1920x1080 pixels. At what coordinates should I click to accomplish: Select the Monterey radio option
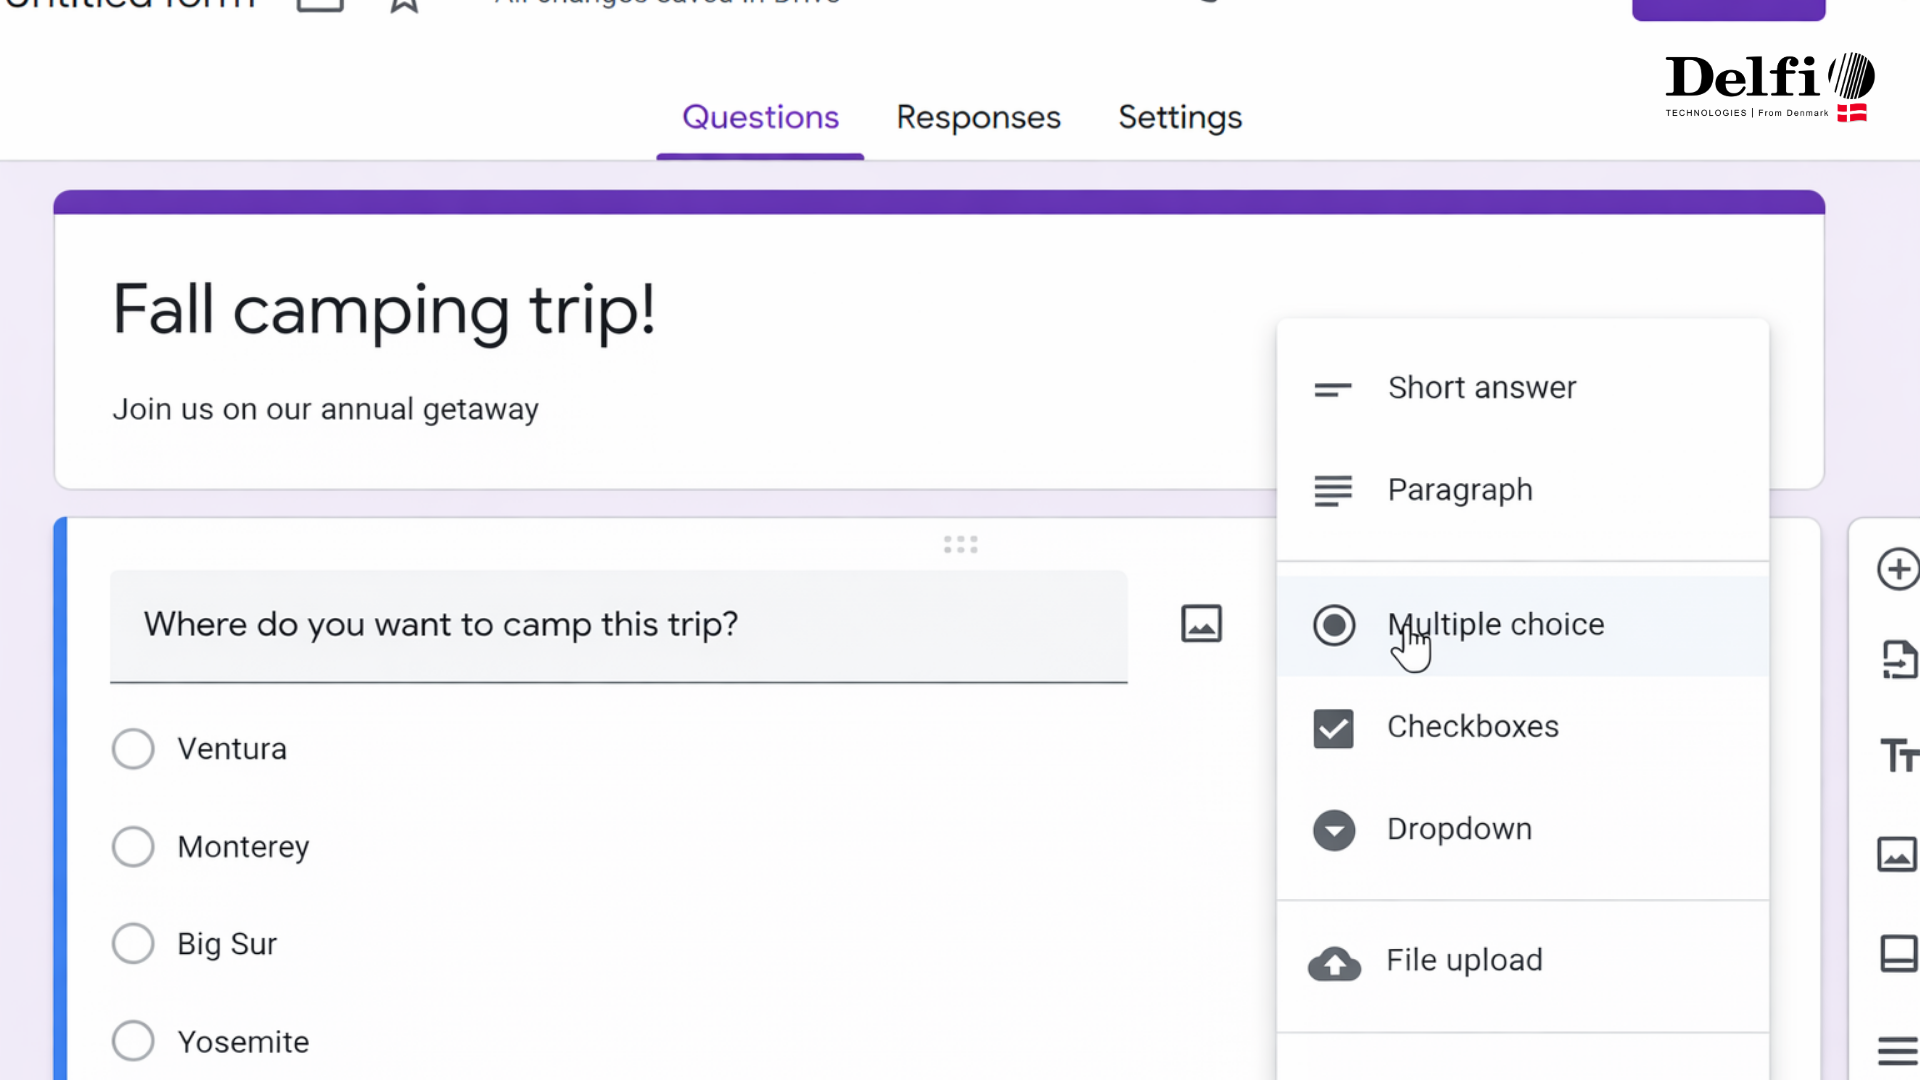tap(133, 847)
